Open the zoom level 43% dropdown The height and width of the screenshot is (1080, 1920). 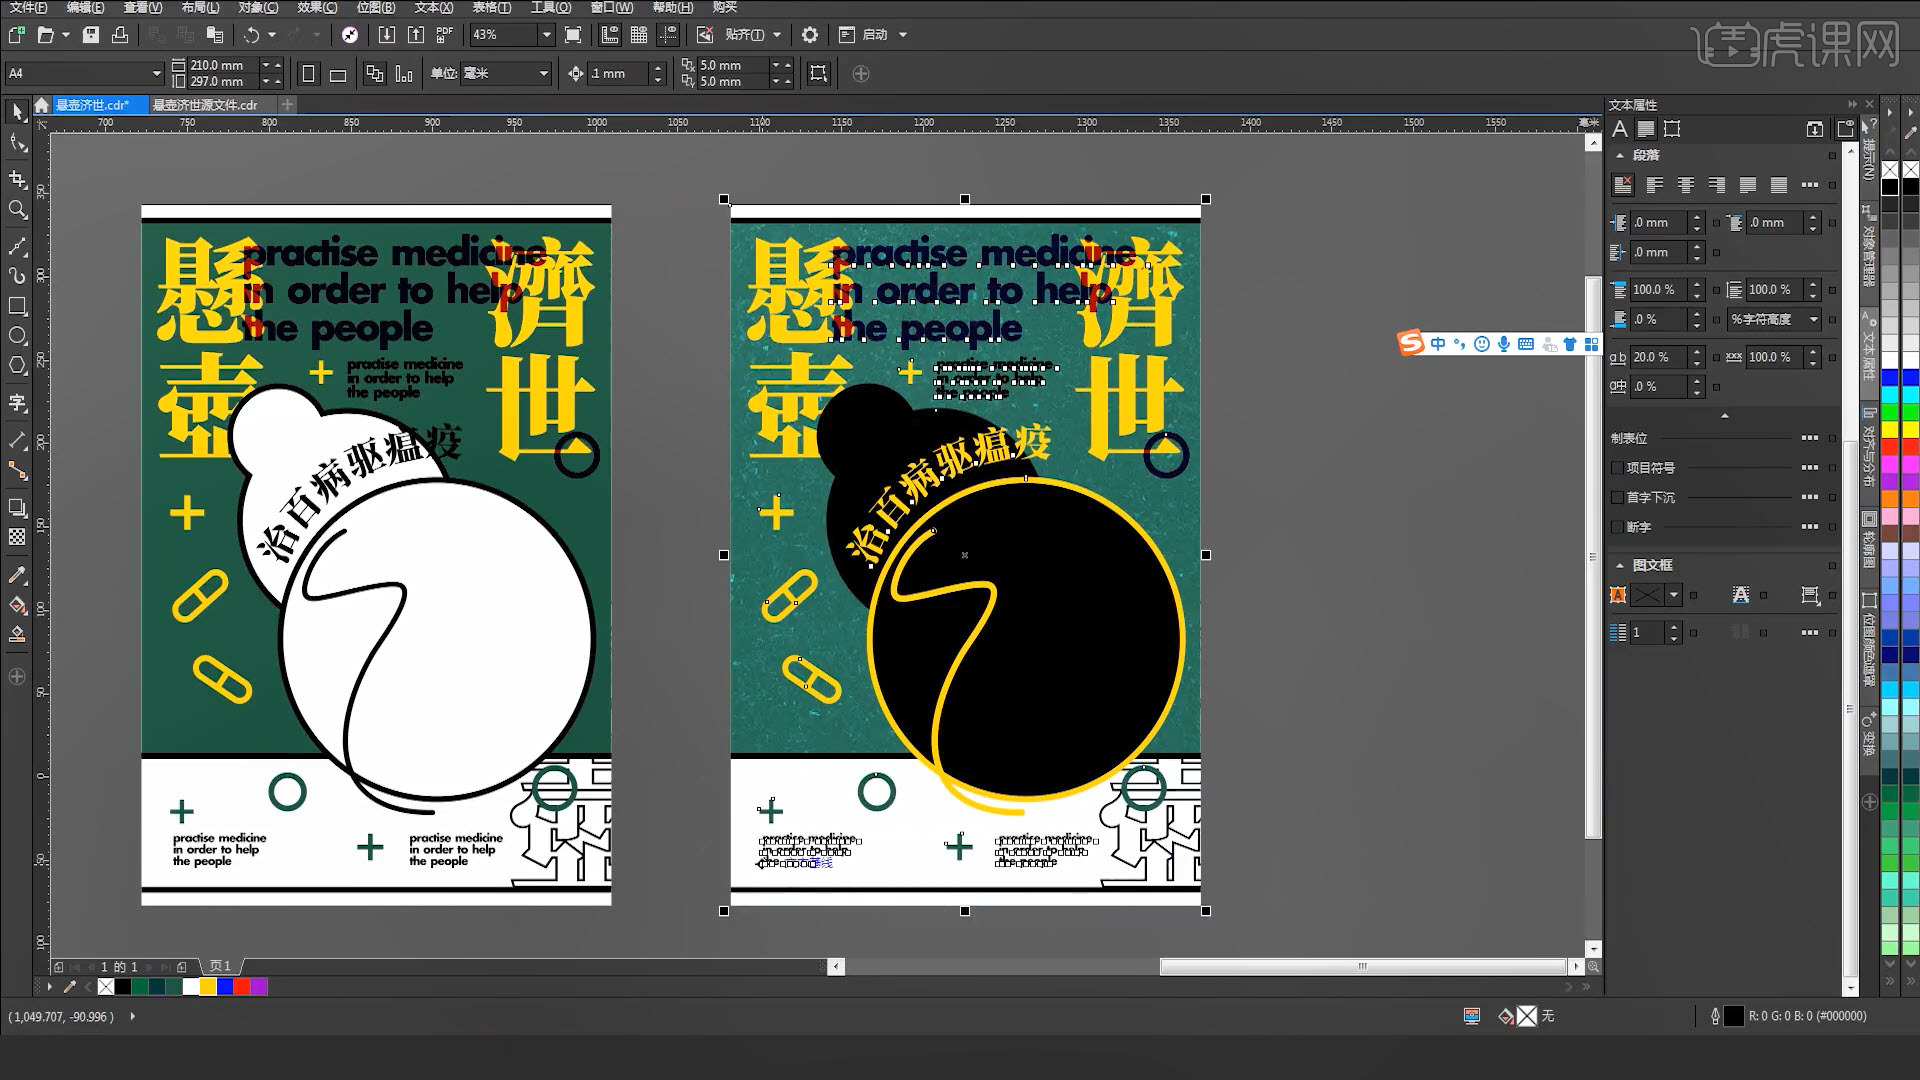pos(546,34)
